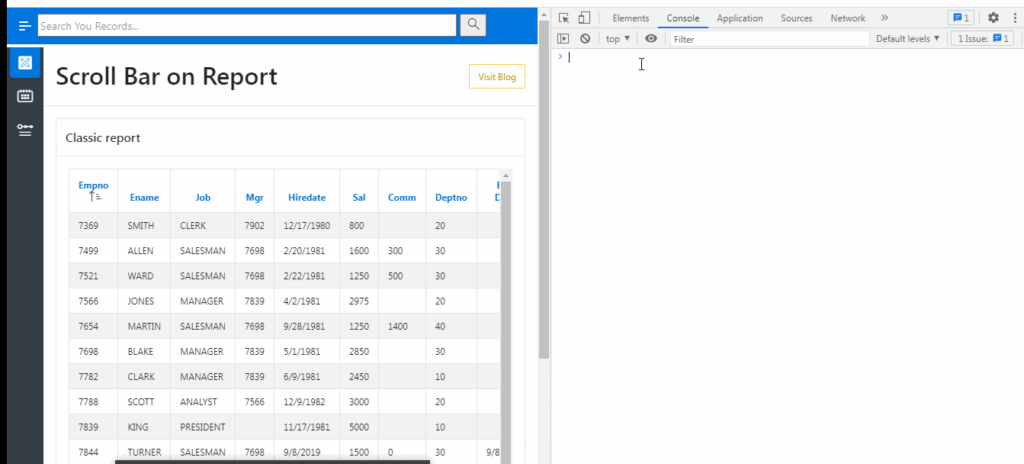Activate the inspect element picker icon
The image size is (1024, 464).
(x=564, y=18)
